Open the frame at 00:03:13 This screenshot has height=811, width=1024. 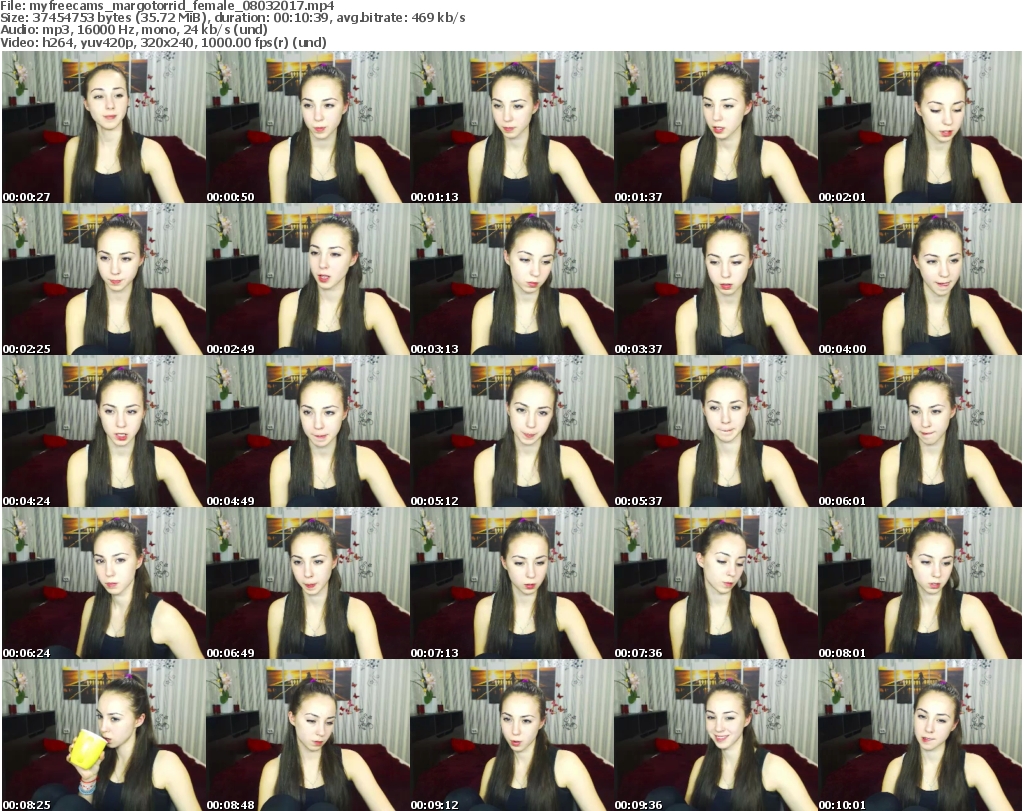(x=511, y=279)
